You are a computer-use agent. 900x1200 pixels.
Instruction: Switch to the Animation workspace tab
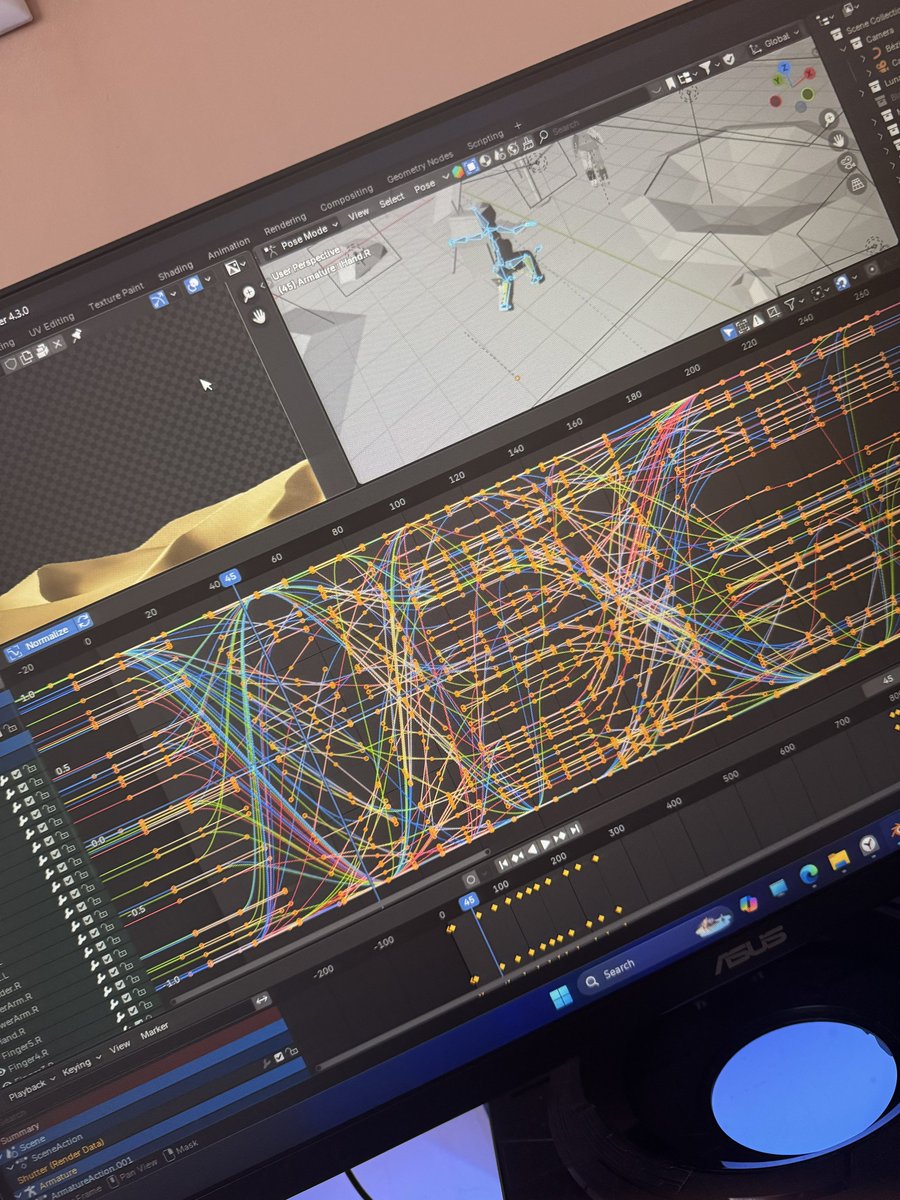229,248
